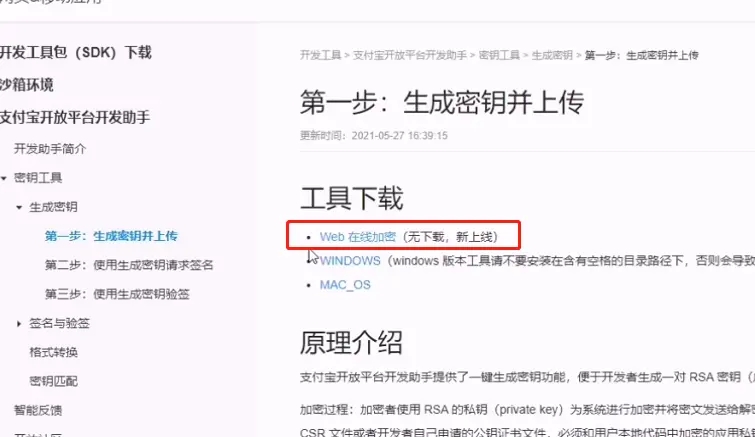Image resolution: width=755 pixels, height=437 pixels.
Task: Open the Web 在线加密 link
Action: [358, 237]
